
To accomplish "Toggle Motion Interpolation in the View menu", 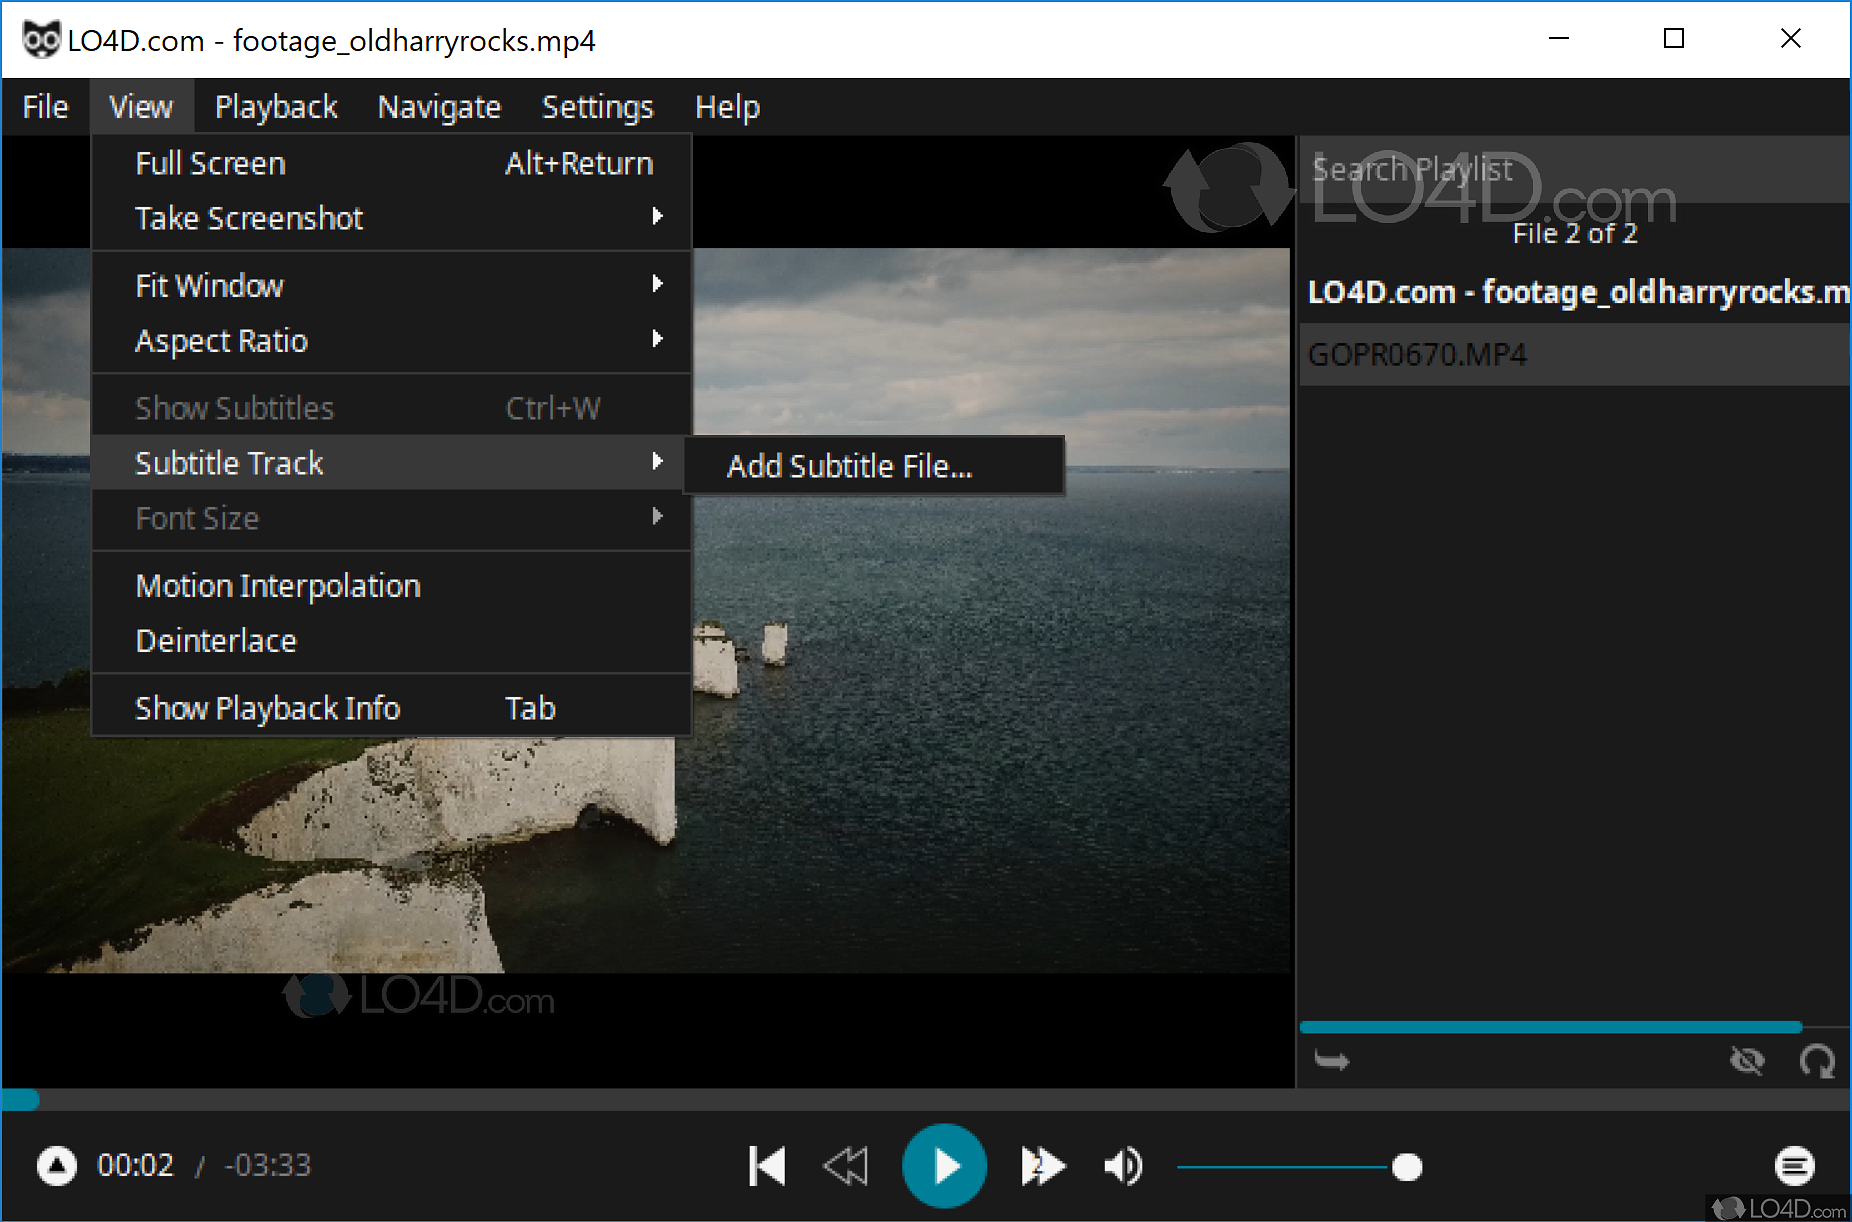I will pyautogui.click(x=278, y=586).
